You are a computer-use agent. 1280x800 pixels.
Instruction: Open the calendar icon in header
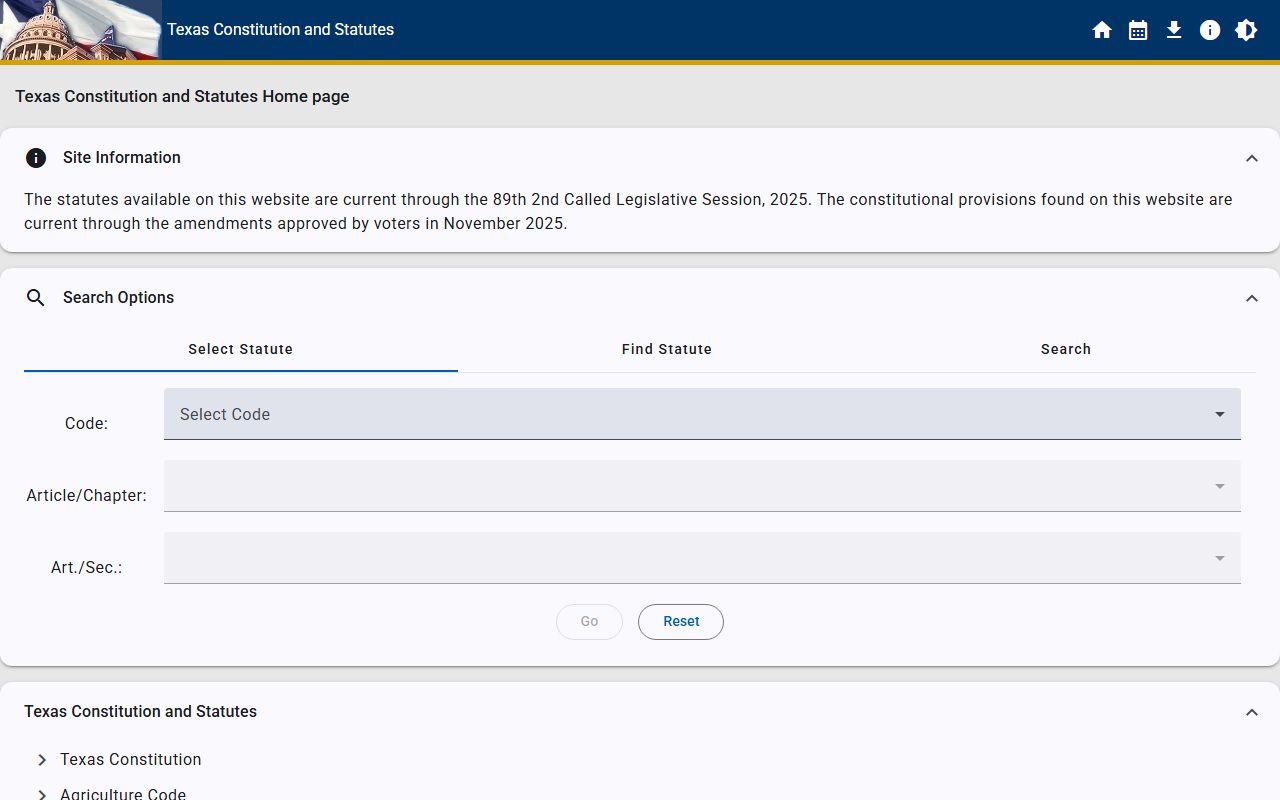click(x=1138, y=30)
